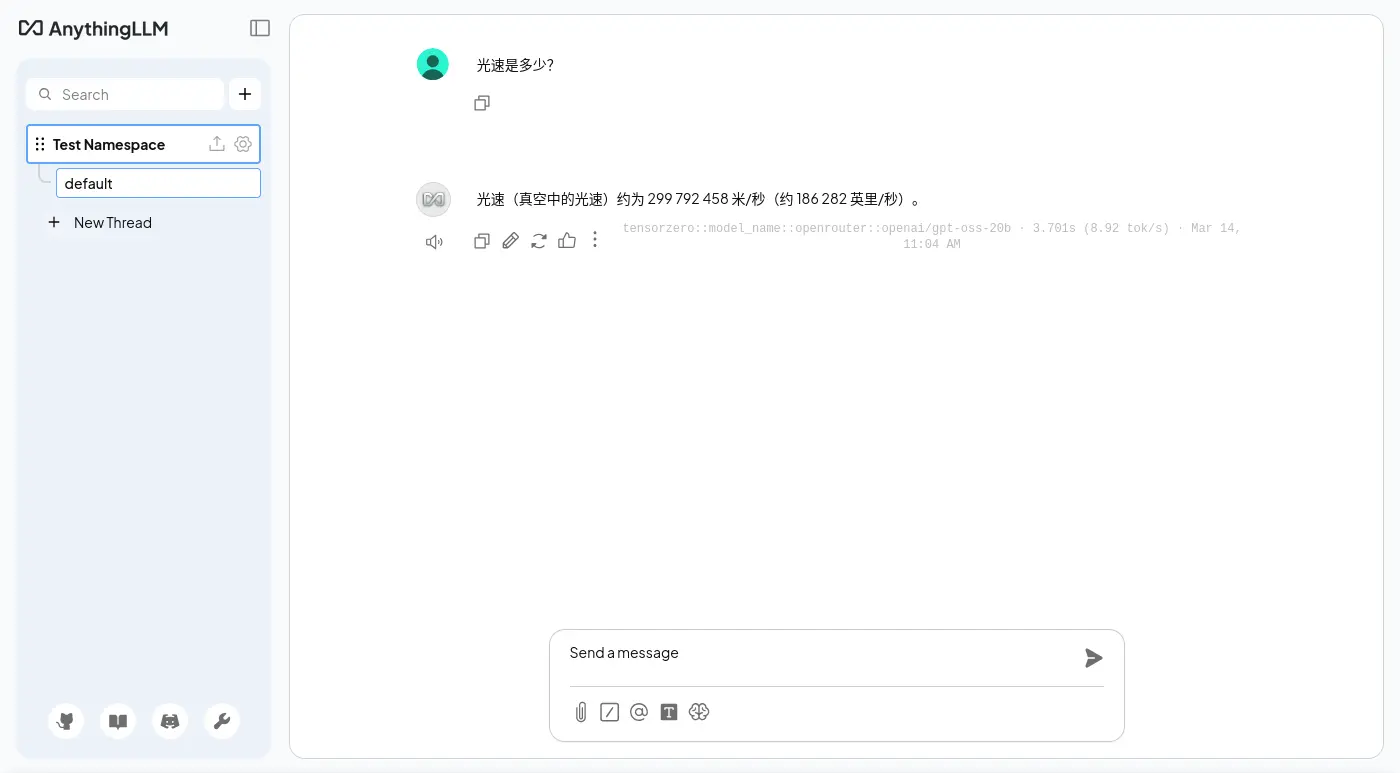Create new workspace with plus button
This screenshot has height=773, width=1400.
[x=245, y=95]
